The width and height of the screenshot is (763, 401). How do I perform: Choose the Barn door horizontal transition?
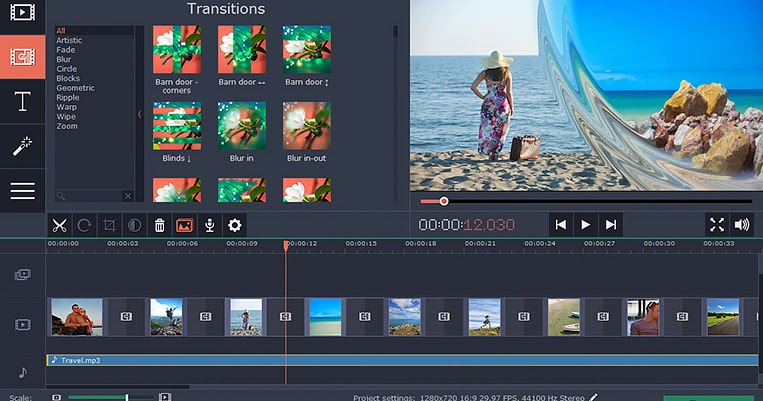[242, 50]
